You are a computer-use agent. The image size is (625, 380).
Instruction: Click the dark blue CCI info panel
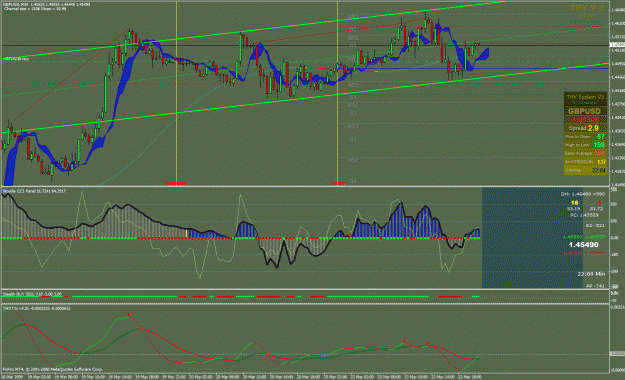pyautogui.click(x=532, y=238)
